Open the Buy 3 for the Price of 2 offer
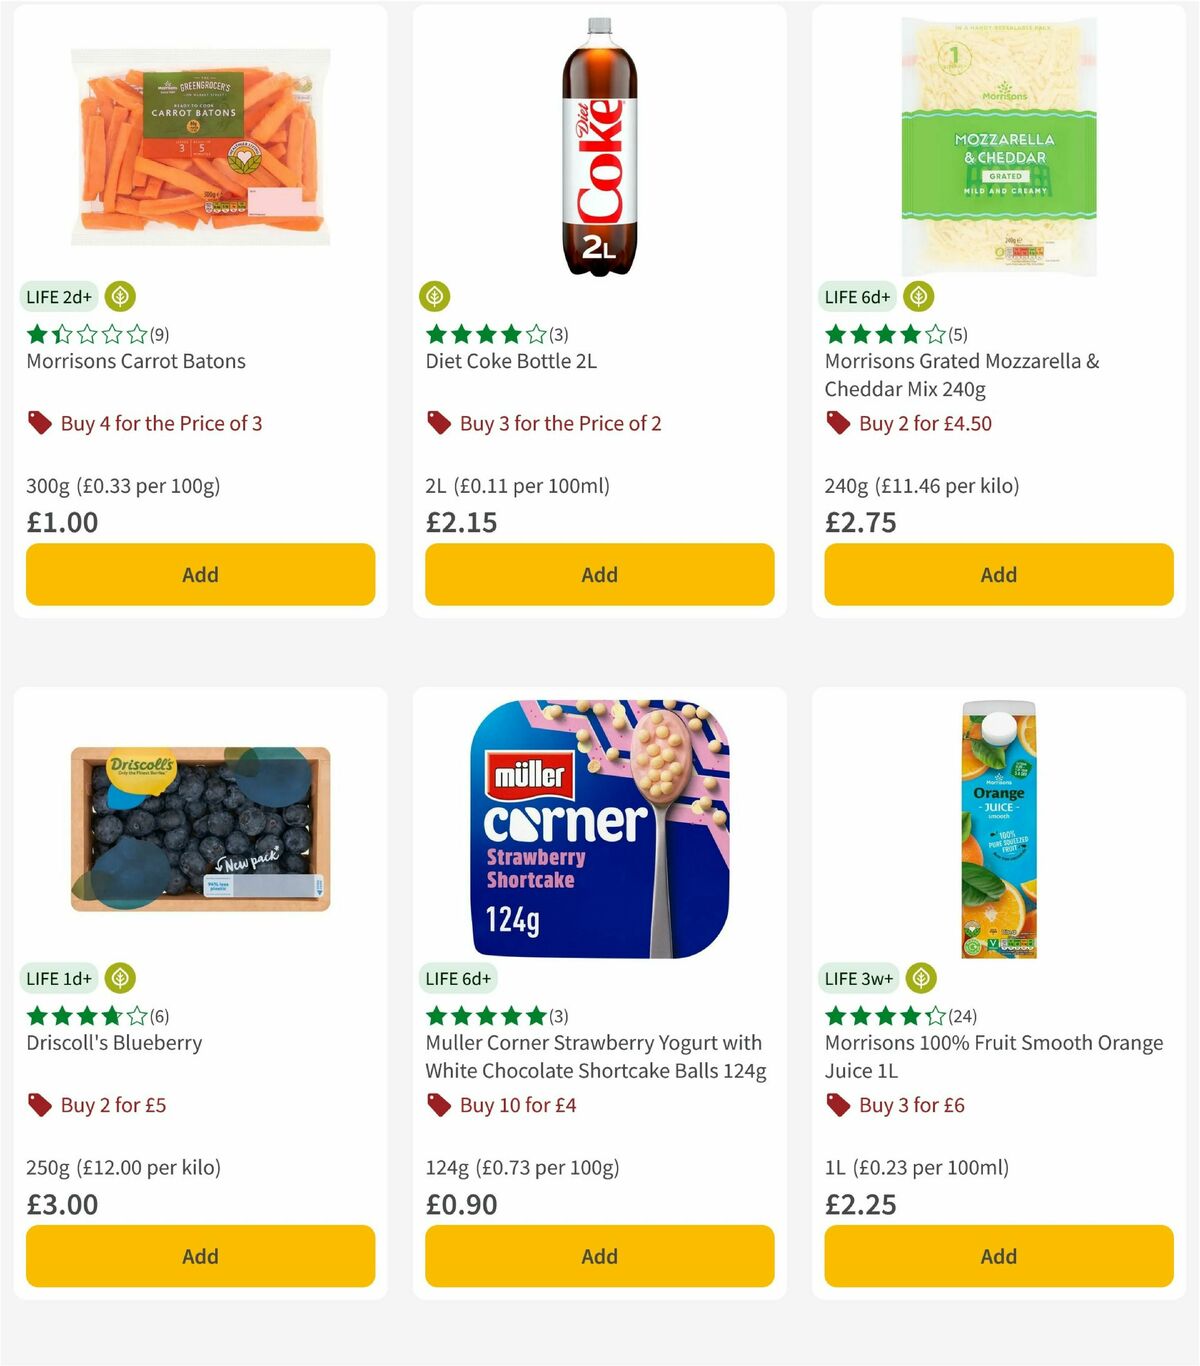1200x1366 pixels. [561, 423]
